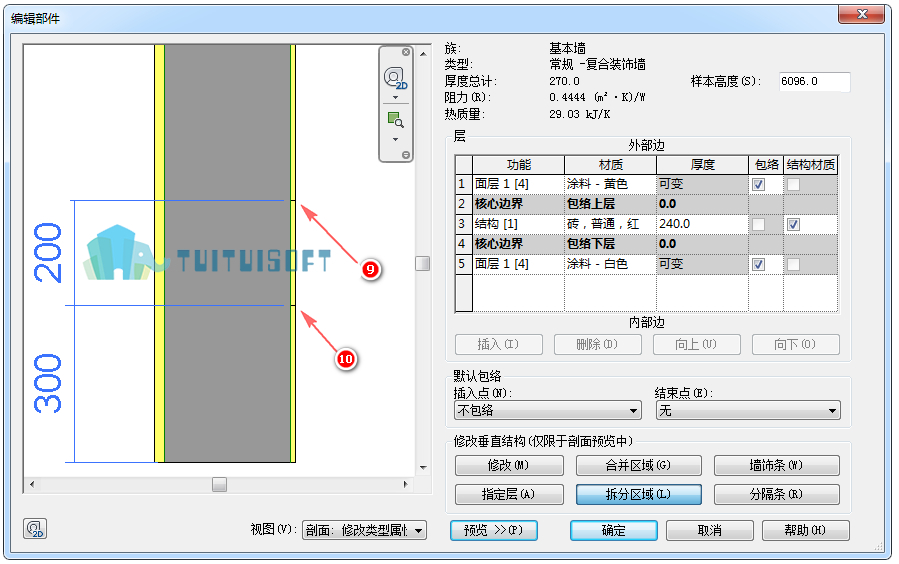
Task: Click the preview horizontal scrollbar thumb
Action: coord(219,484)
